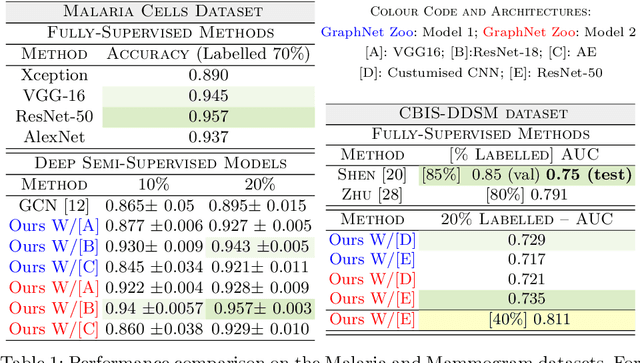
Task: Select the blue "Ours W/[C]" label
Action: pos(53,267)
